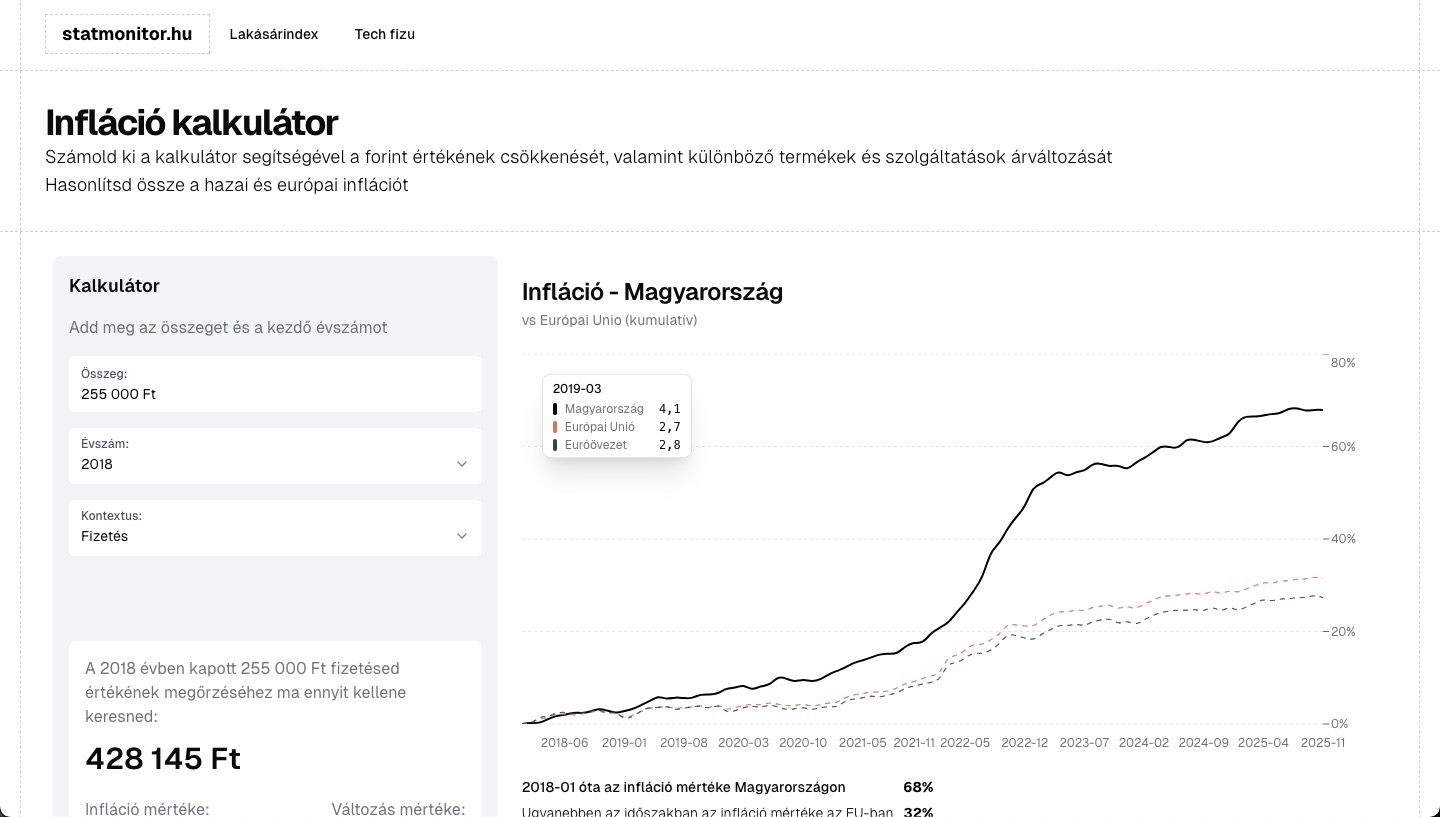Click the Infláció kalkulátor page heading

click(192, 123)
